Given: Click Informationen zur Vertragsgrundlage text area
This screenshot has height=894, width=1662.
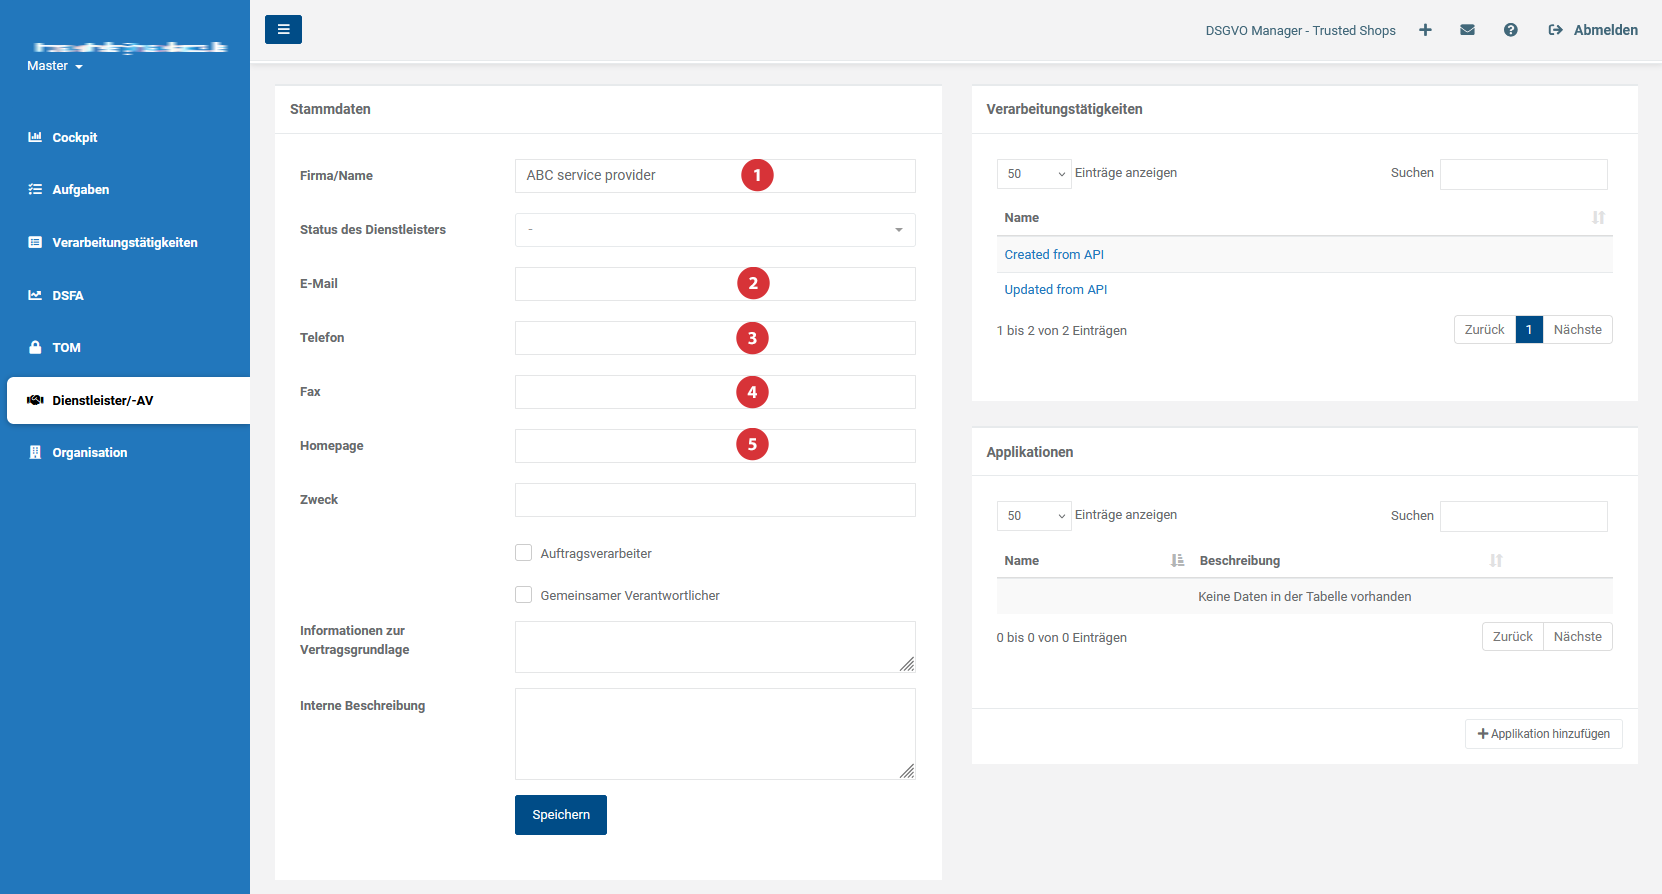Looking at the screenshot, I should coord(715,647).
